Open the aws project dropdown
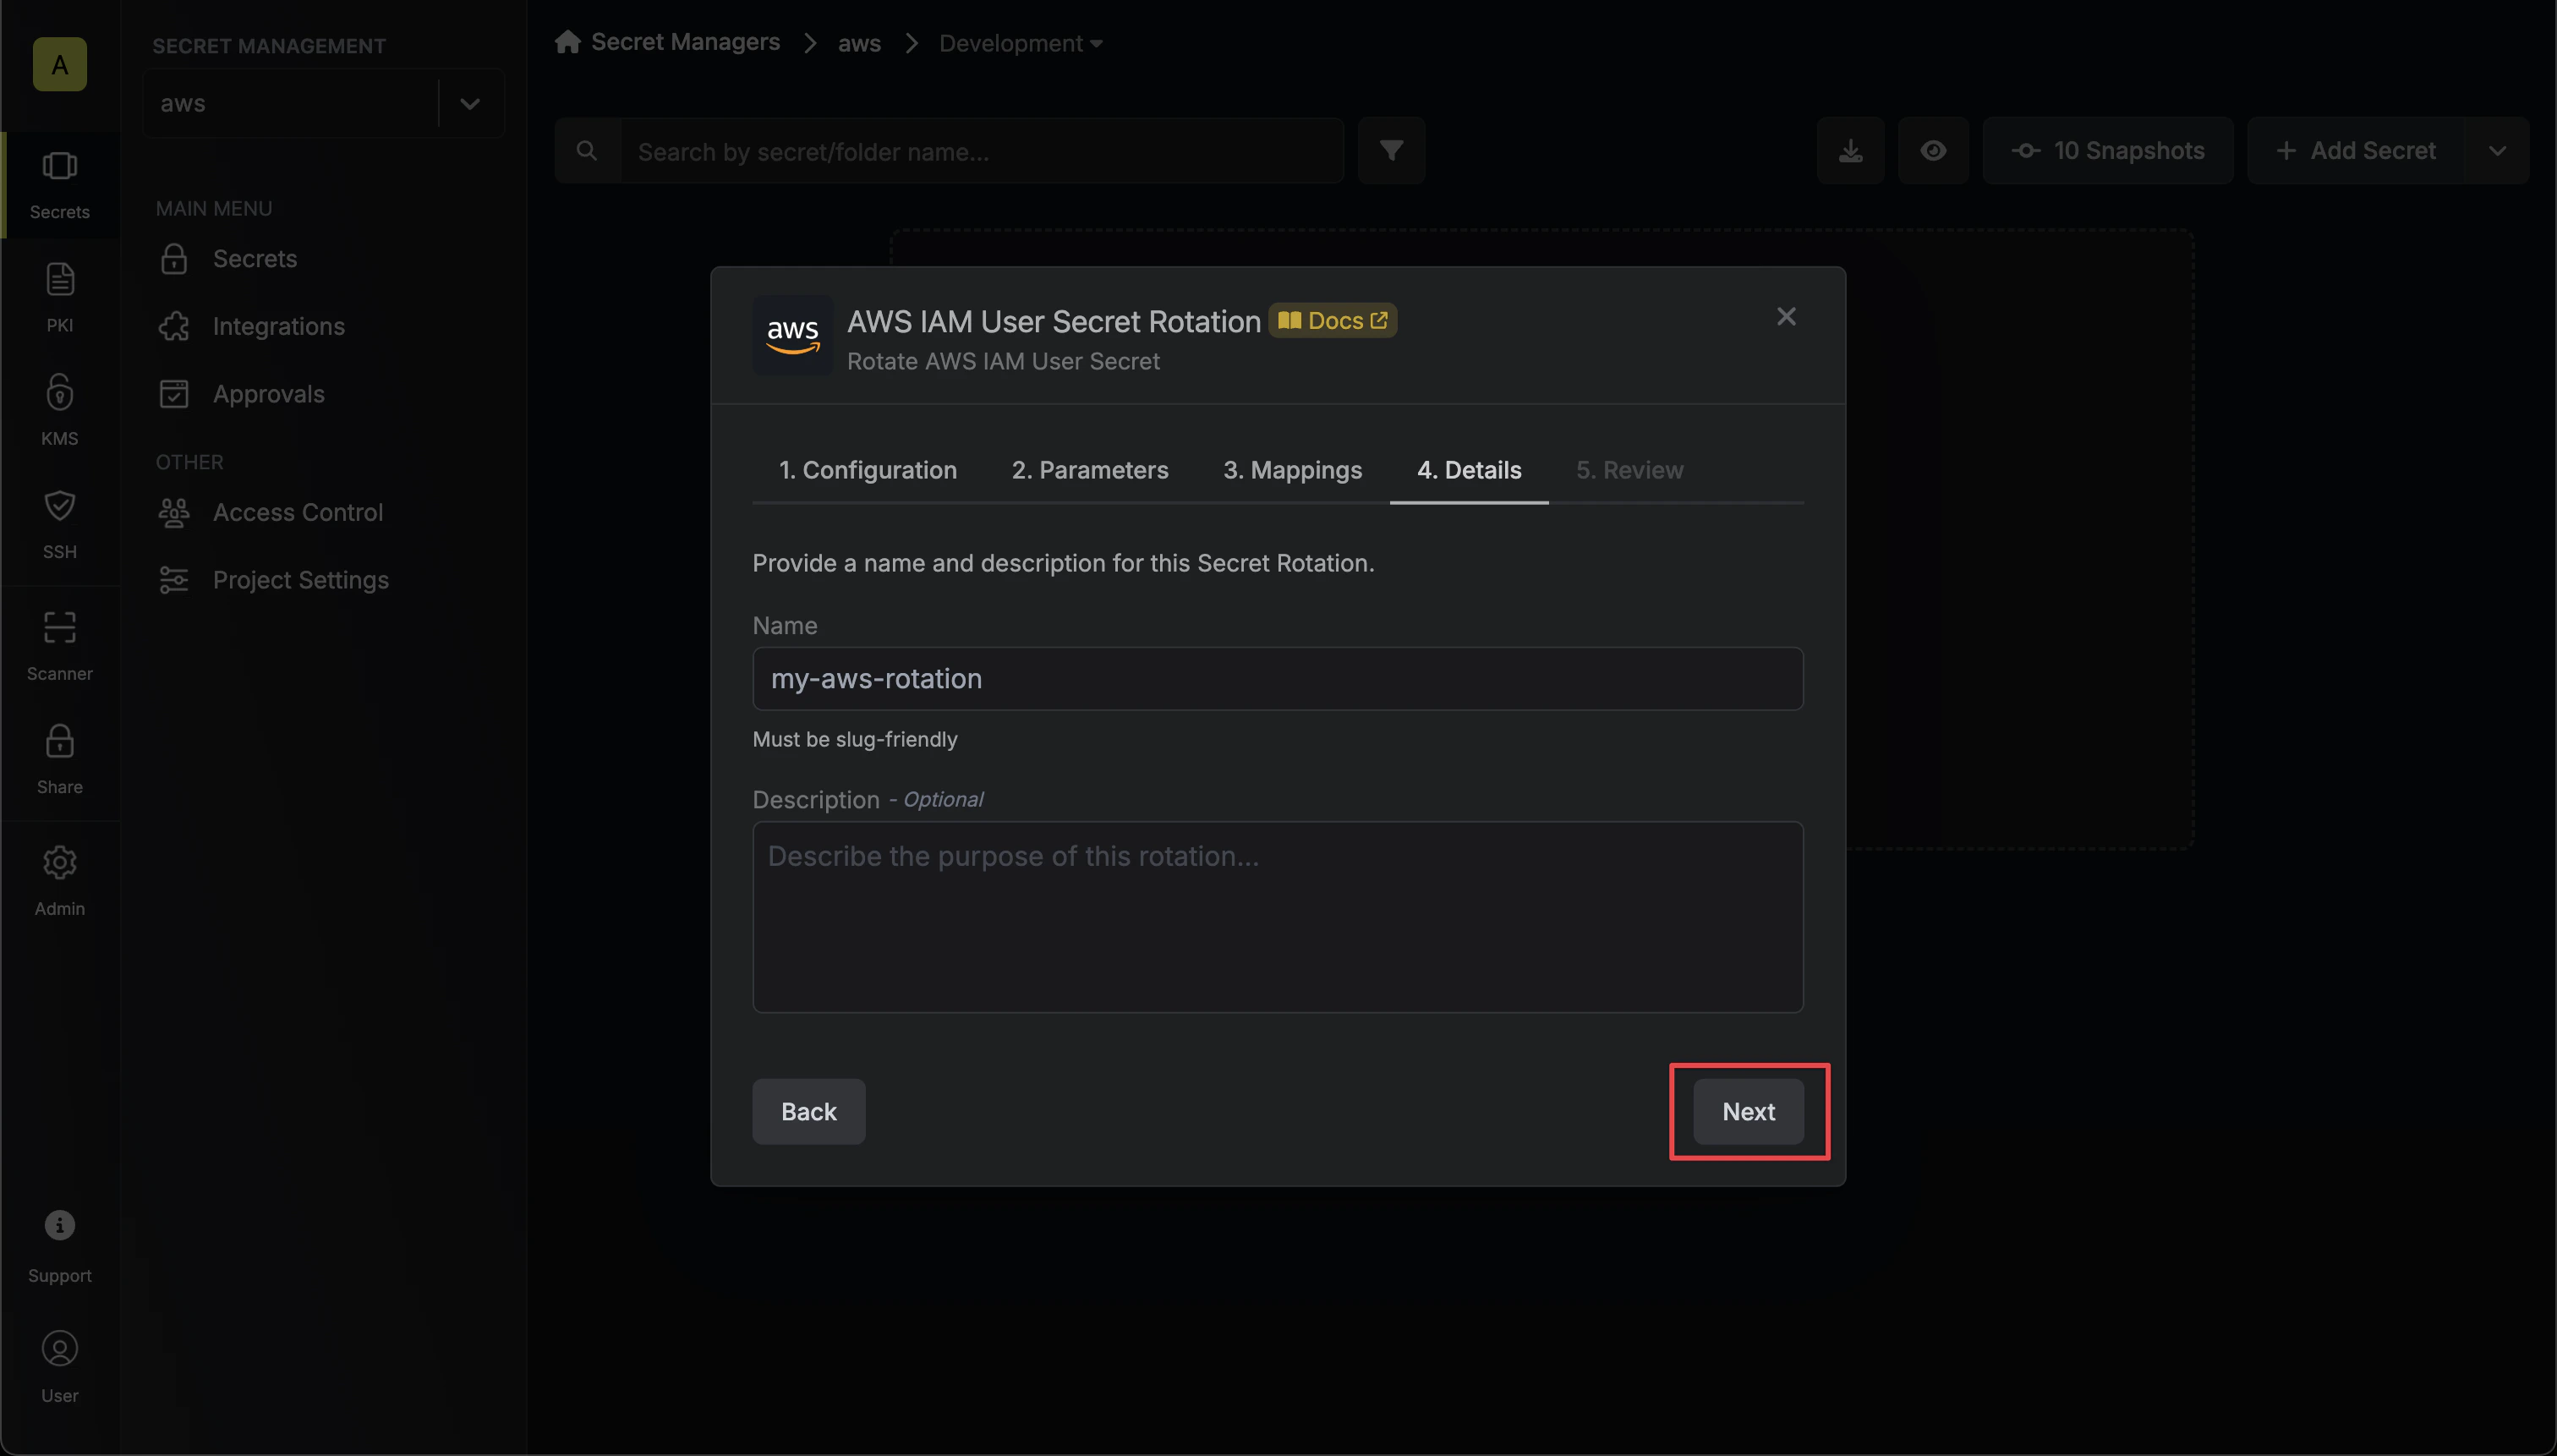The height and width of the screenshot is (1456, 2557). tap(324, 103)
